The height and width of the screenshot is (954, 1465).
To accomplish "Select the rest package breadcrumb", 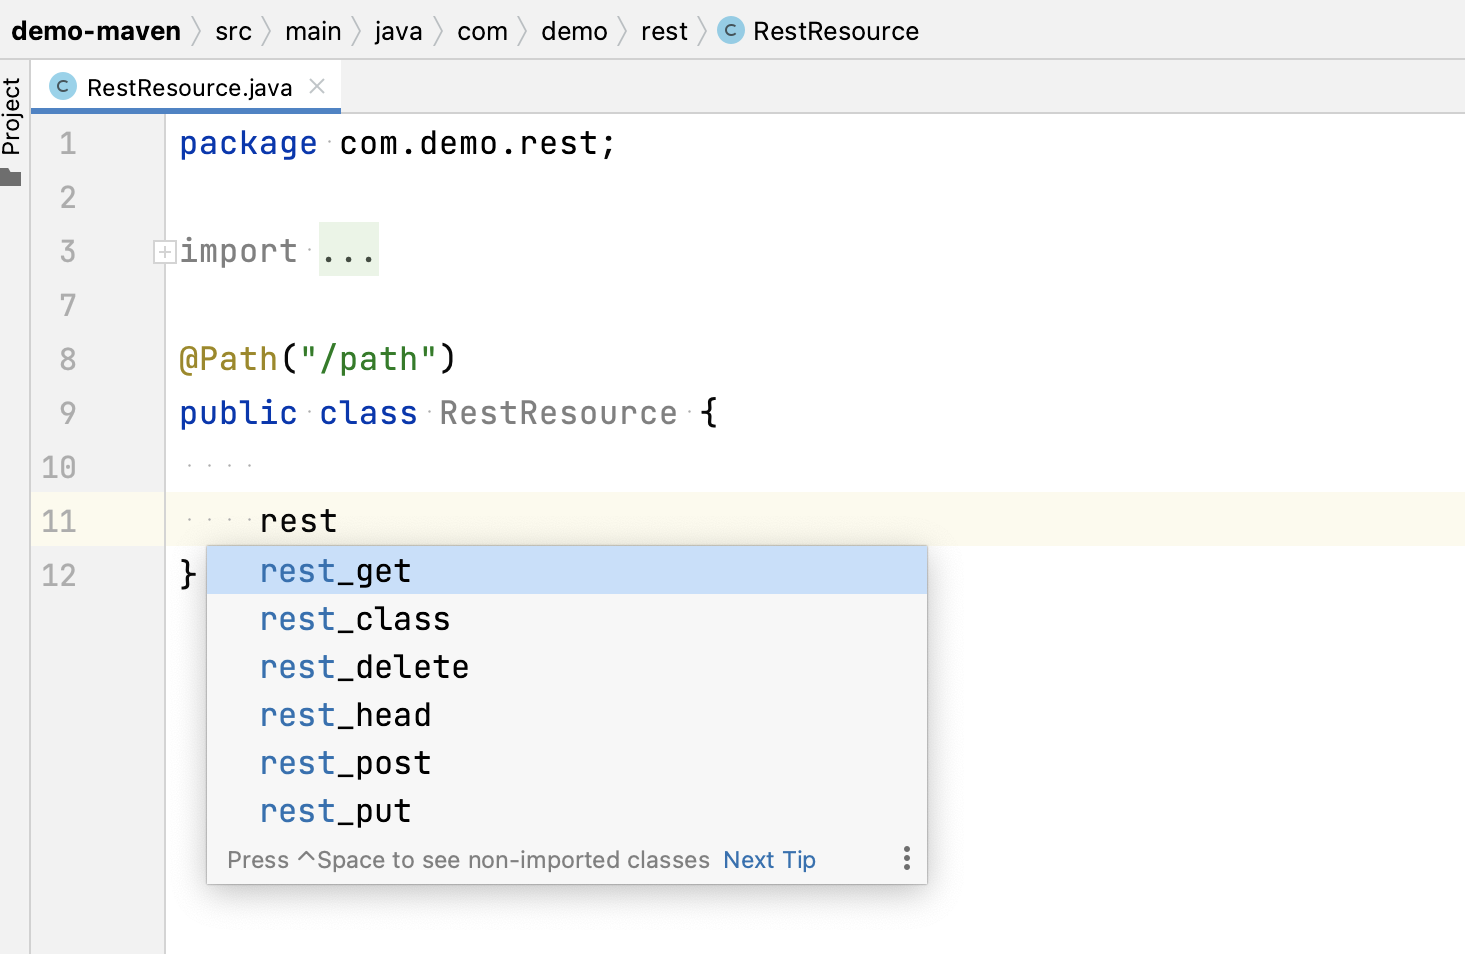I will pyautogui.click(x=664, y=31).
